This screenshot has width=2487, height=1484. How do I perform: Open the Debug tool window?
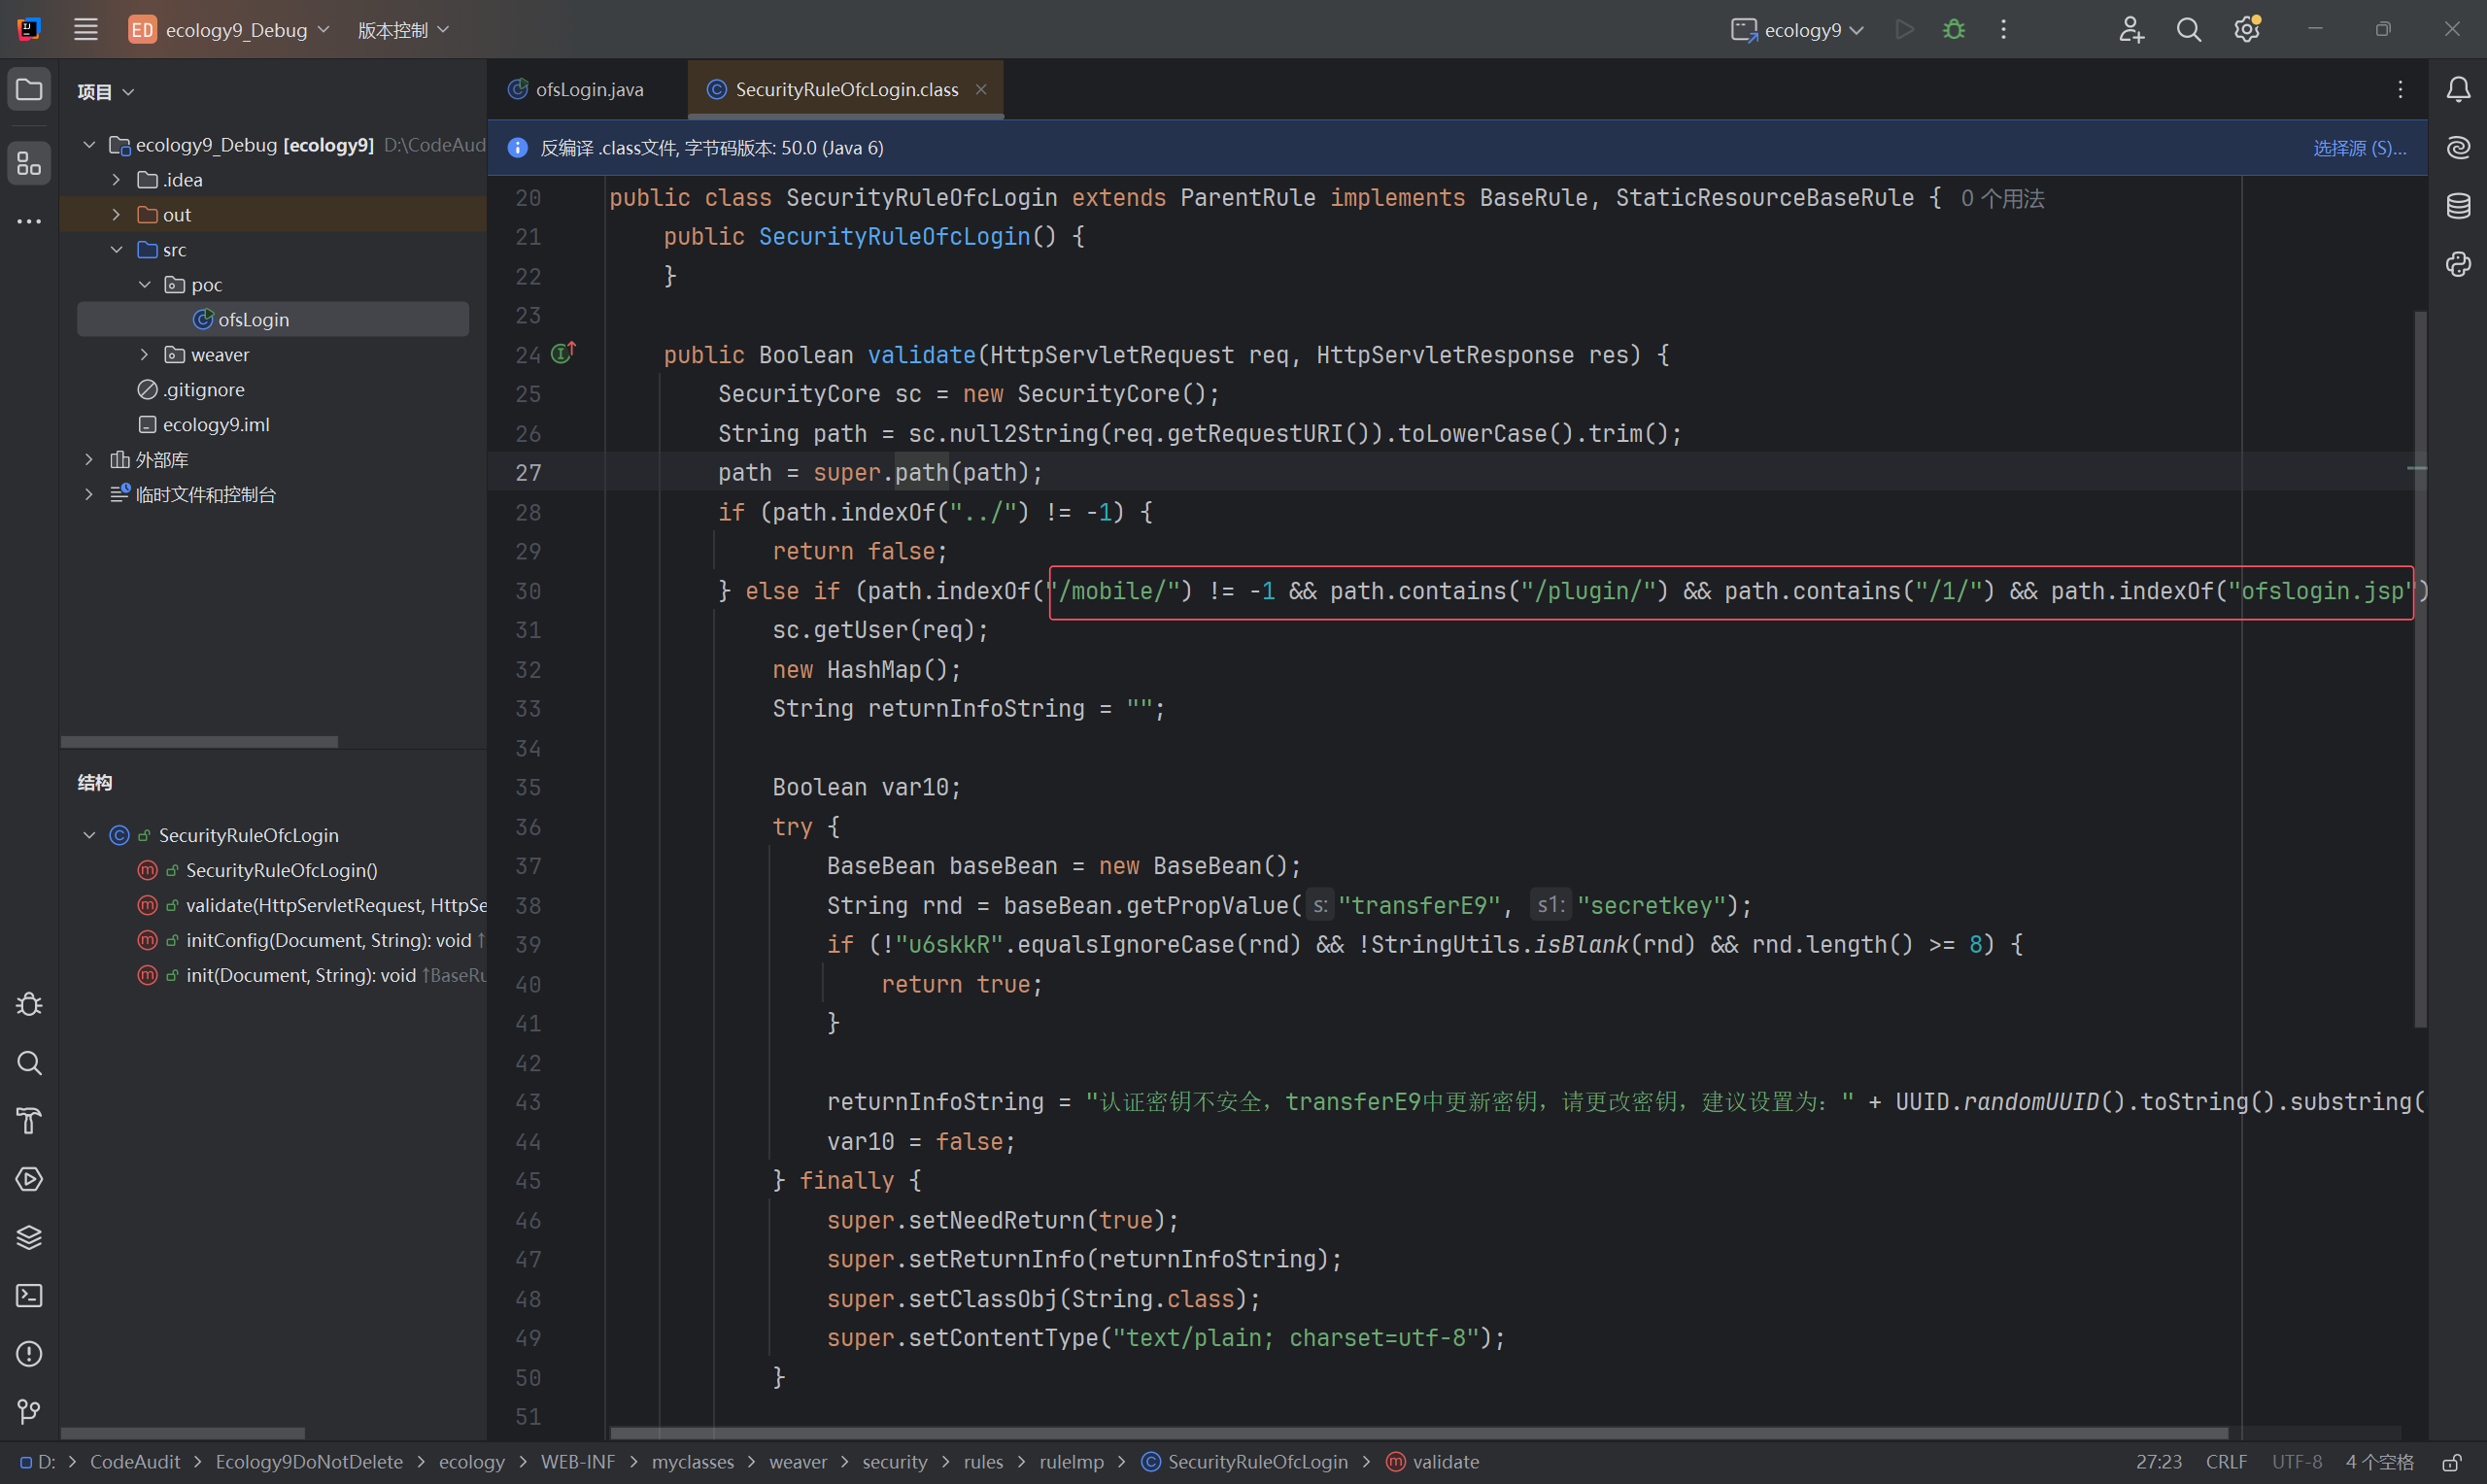coord(29,1004)
